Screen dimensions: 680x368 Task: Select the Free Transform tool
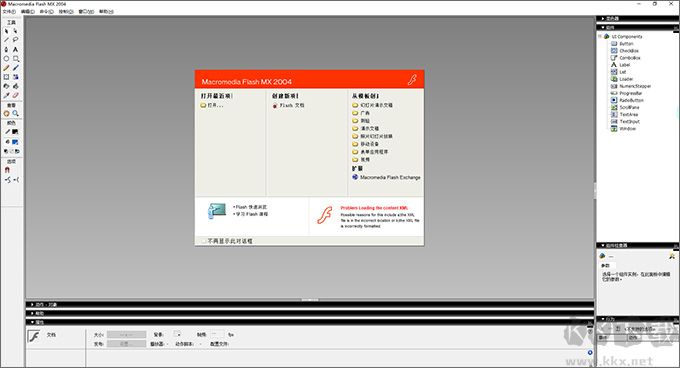click(x=7, y=77)
